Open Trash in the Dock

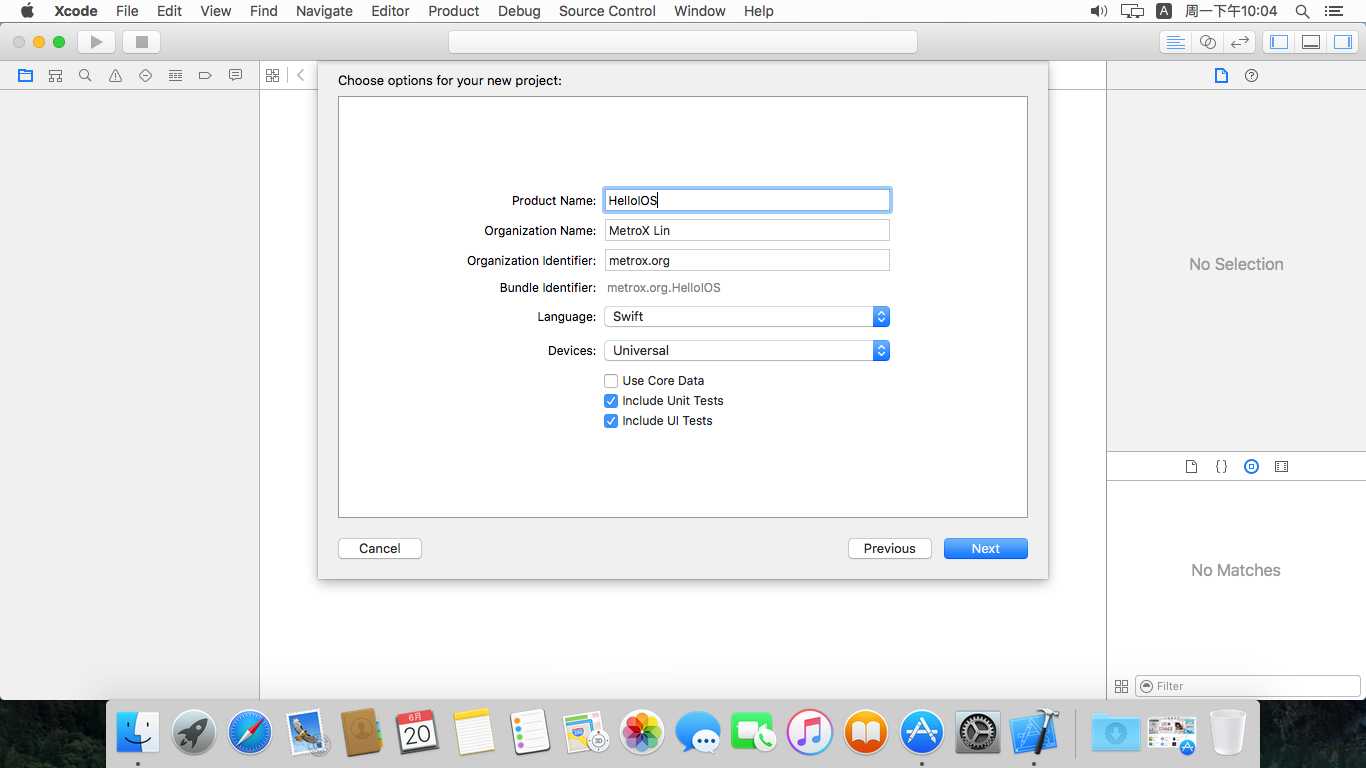(1228, 733)
